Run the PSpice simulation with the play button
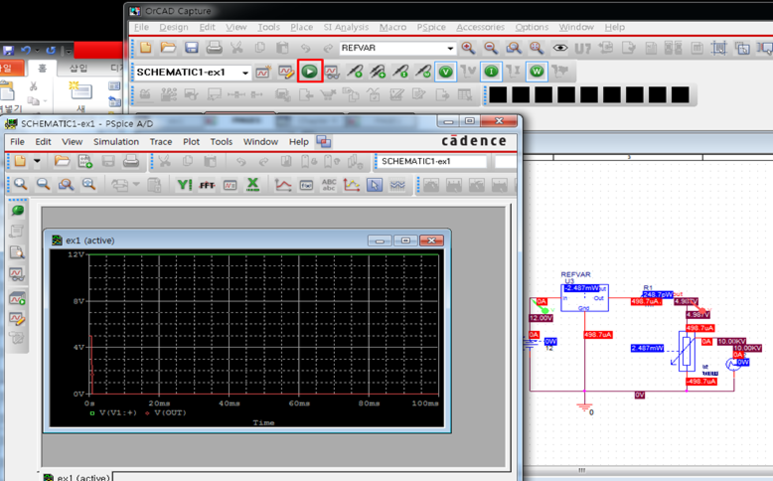 [310, 71]
